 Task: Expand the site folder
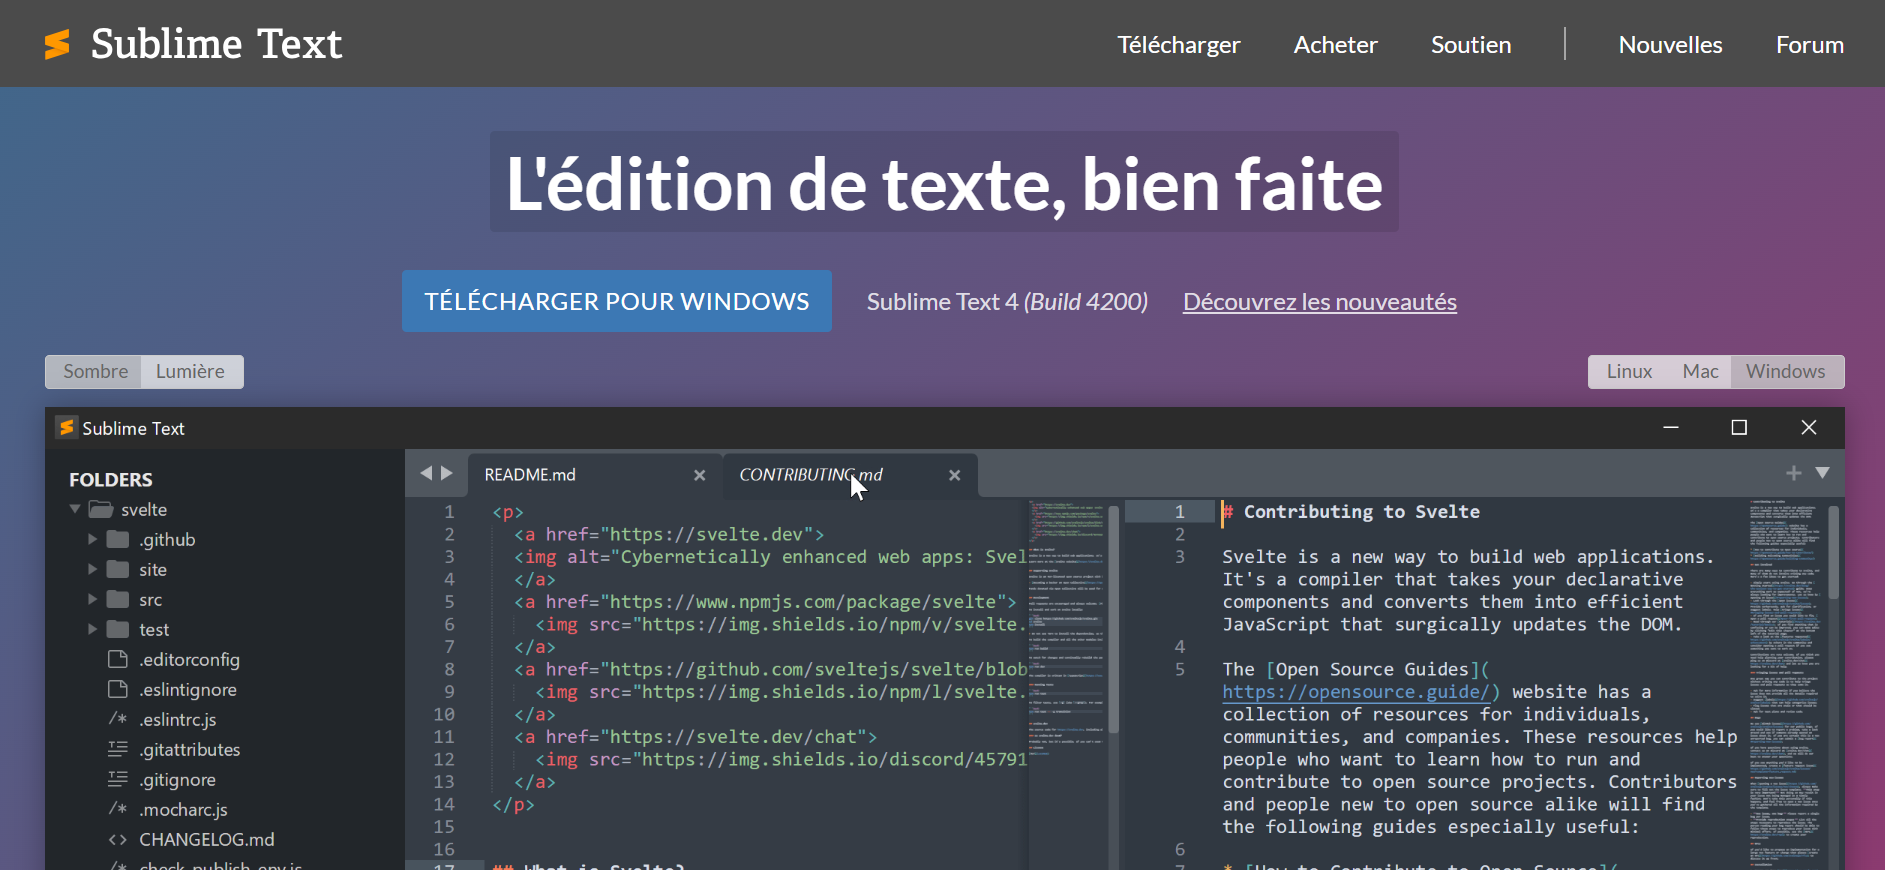coord(92,569)
